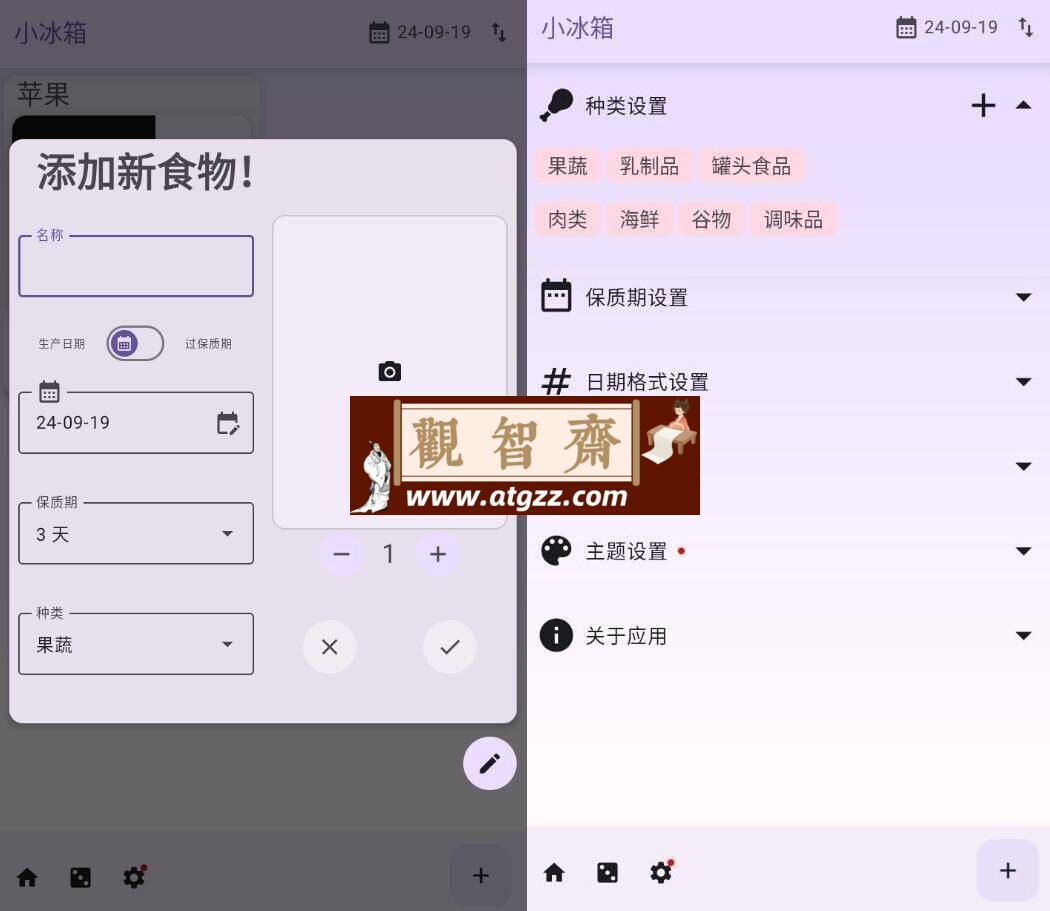This screenshot has height=911, width=1050.
Task: Click sort arrows icon in left header
Action: point(499,32)
